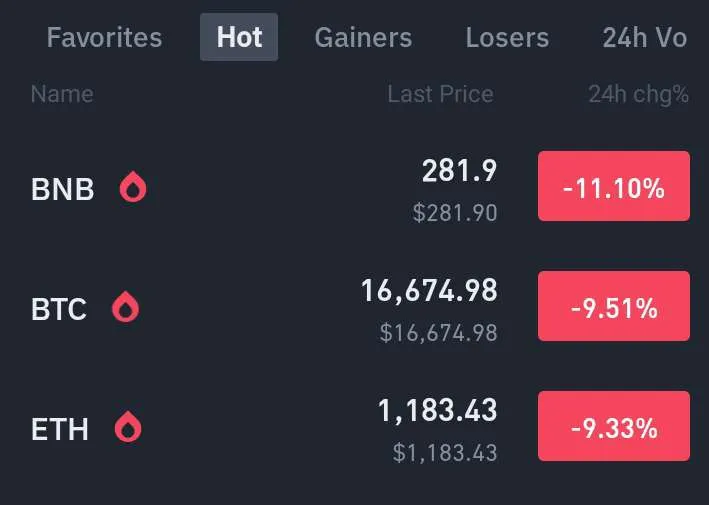The height and width of the screenshot is (505, 709).
Task: Click BNB last price 281.9
Action: pos(459,171)
